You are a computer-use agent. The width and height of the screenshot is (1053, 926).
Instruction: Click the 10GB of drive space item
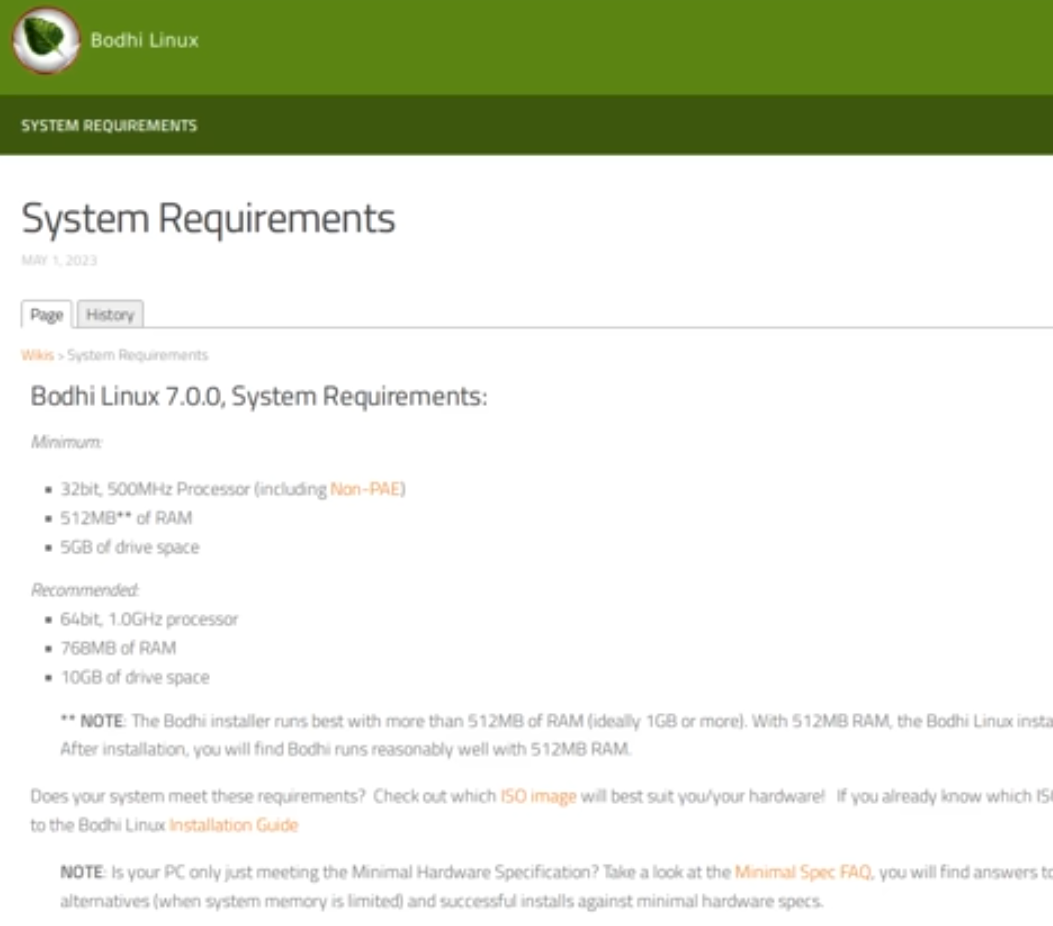135,678
